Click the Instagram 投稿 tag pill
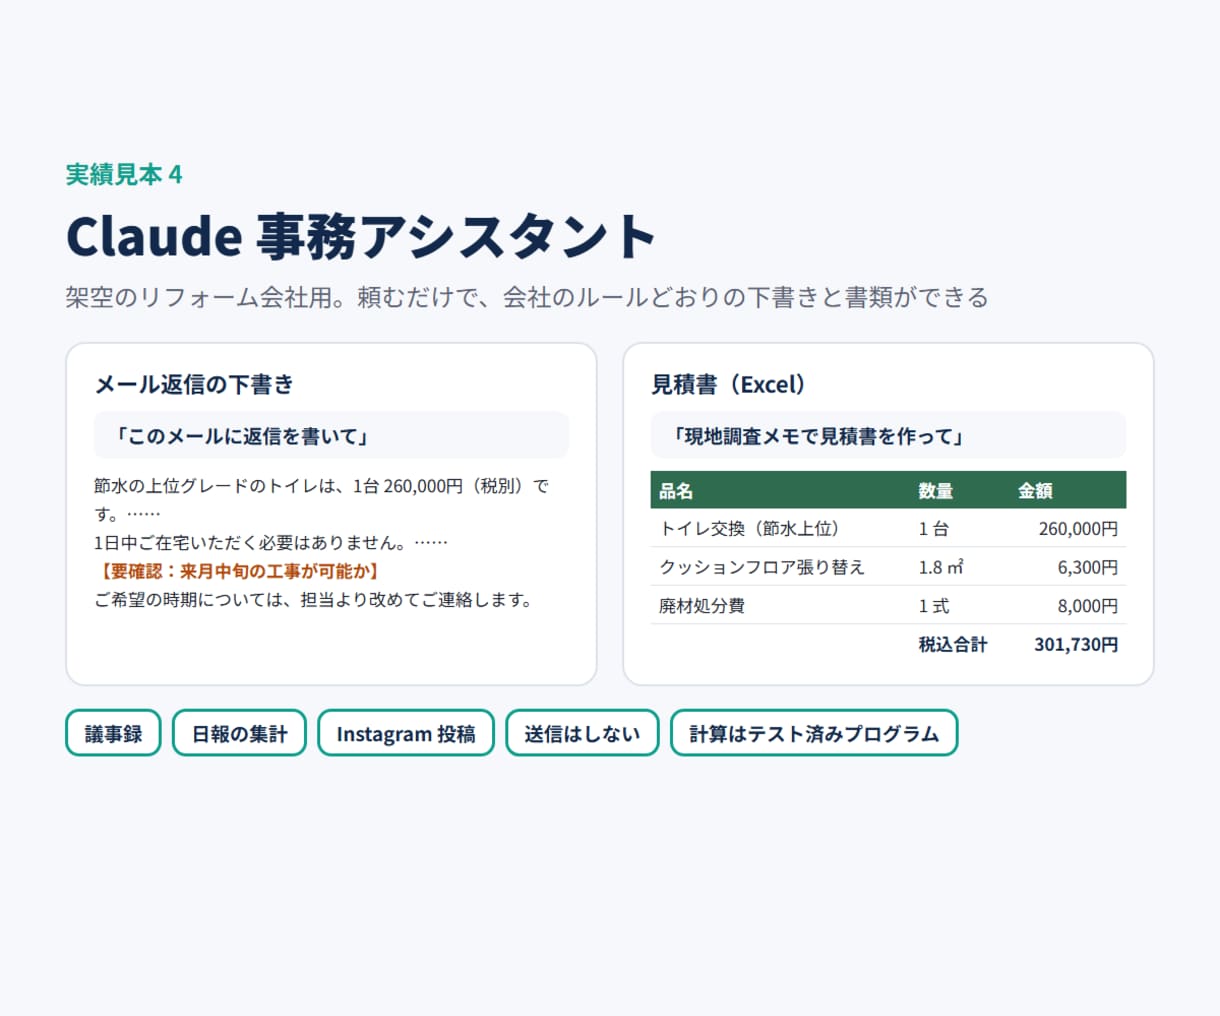The image size is (1220, 1016). [x=406, y=733]
